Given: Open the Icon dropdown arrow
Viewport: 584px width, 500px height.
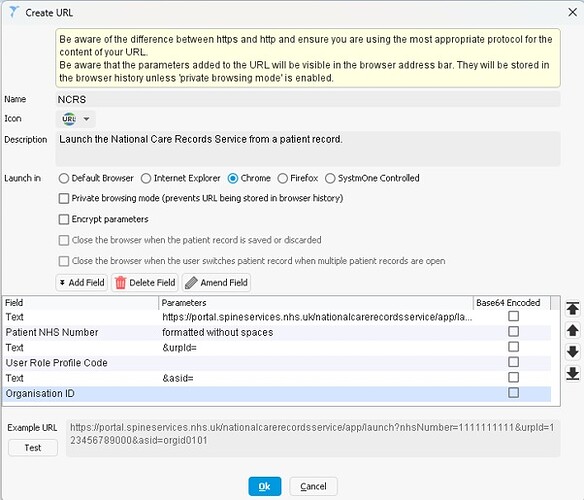Looking at the screenshot, I should [x=86, y=119].
